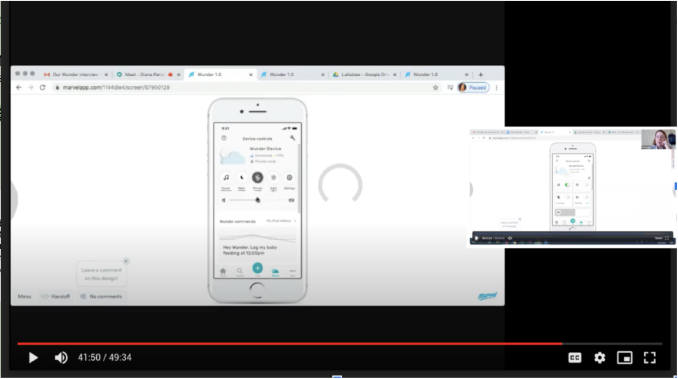Click the iPhone mockup's round home button
Screen dimensions: 678x379
(257, 290)
